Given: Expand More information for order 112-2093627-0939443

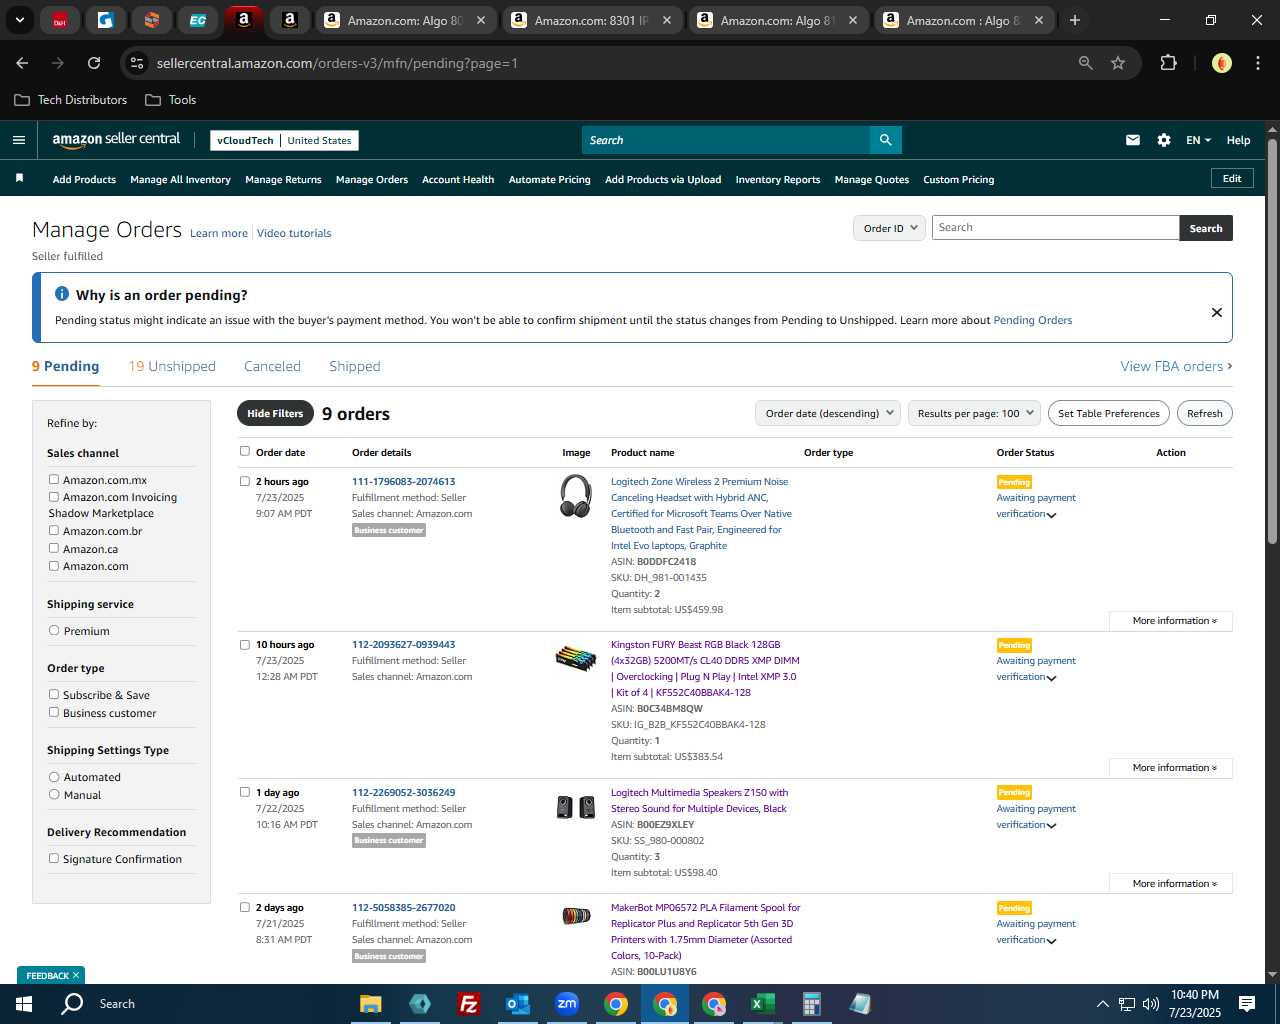Looking at the screenshot, I should coord(1171,768).
